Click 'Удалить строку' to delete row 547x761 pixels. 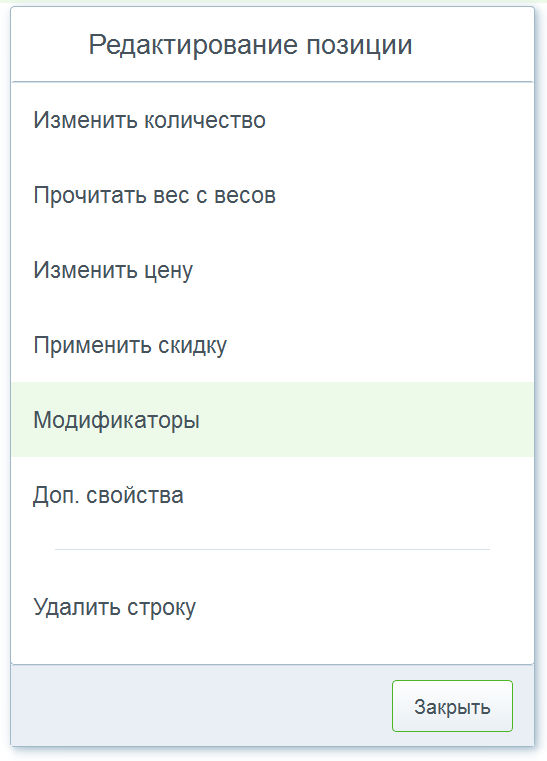(272, 607)
